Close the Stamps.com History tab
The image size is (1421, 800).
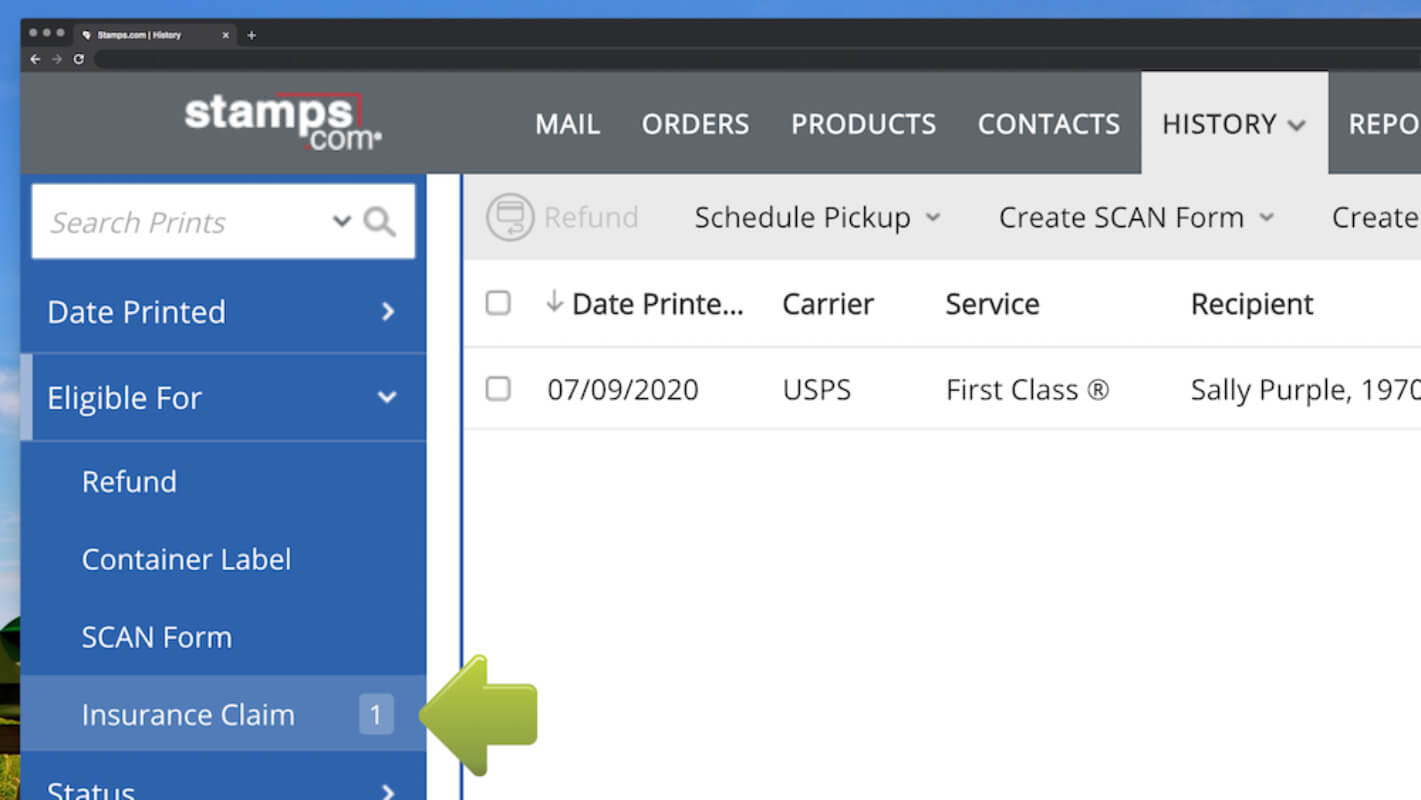[x=225, y=35]
